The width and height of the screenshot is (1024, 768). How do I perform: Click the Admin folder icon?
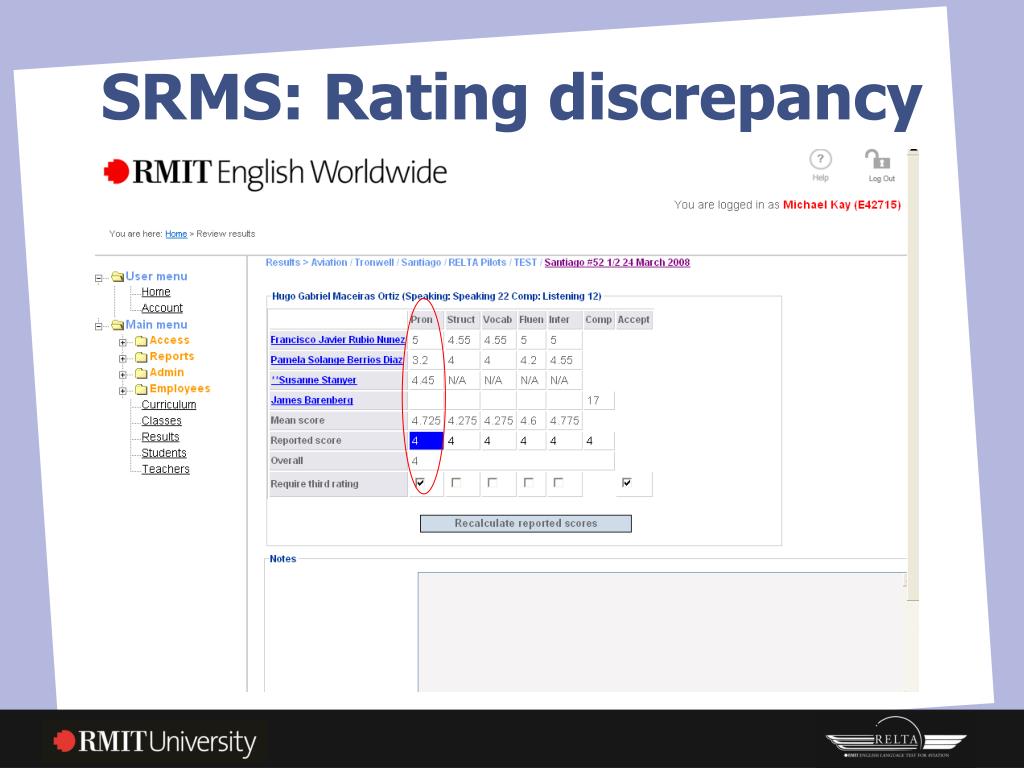point(141,373)
